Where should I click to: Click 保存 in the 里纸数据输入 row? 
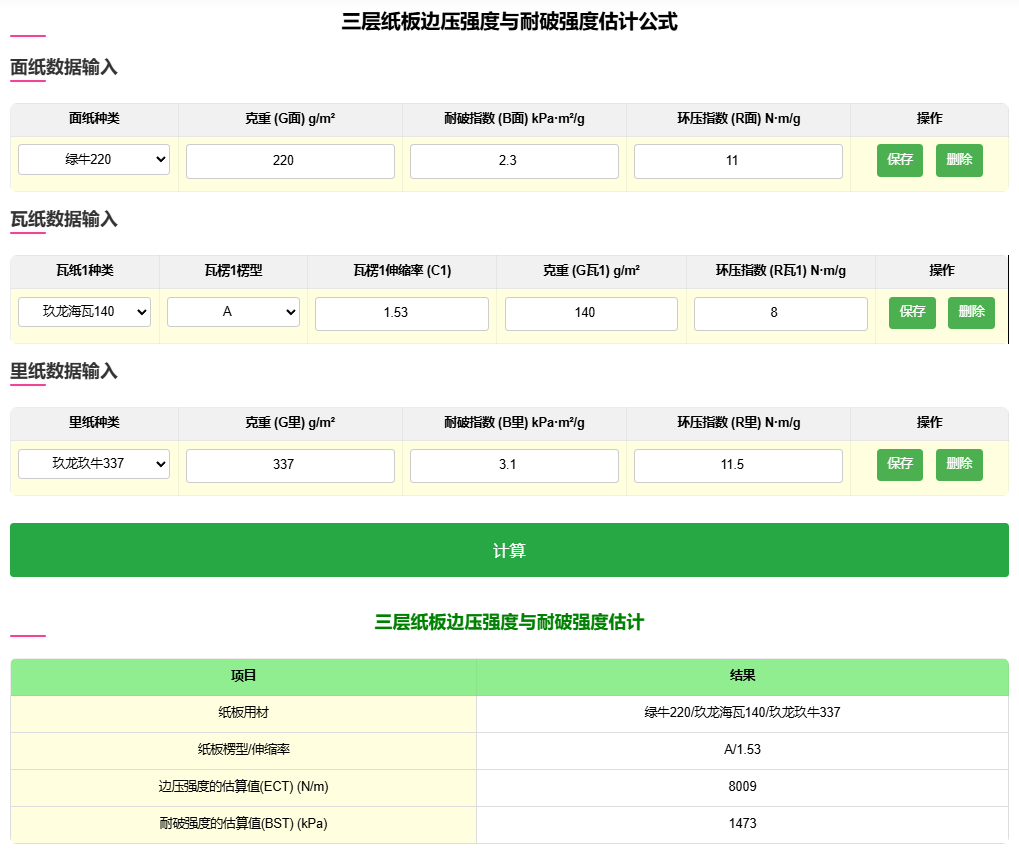pos(899,464)
